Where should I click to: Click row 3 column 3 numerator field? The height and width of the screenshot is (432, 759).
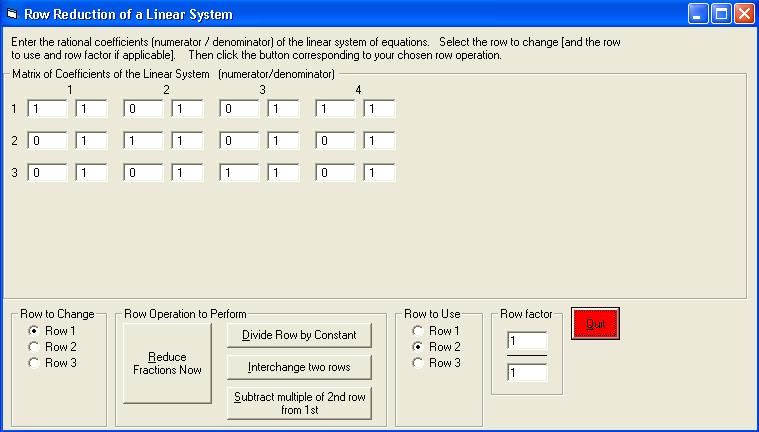(x=239, y=173)
